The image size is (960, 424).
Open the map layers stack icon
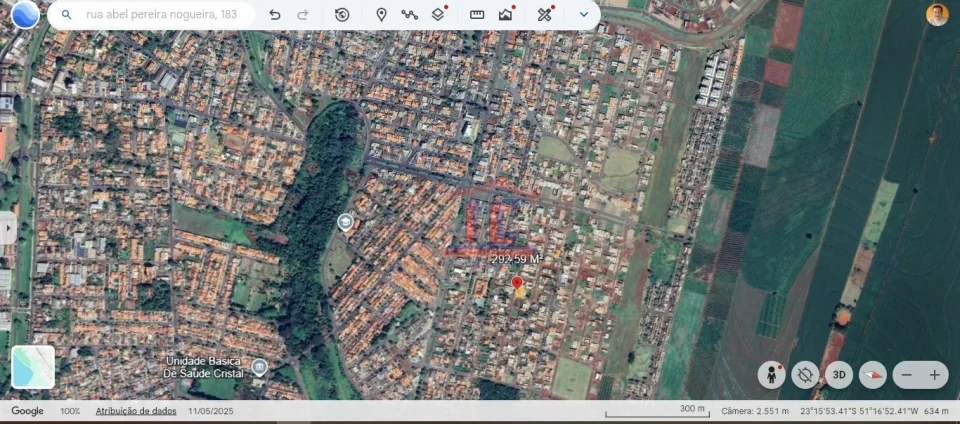coord(438,15)
